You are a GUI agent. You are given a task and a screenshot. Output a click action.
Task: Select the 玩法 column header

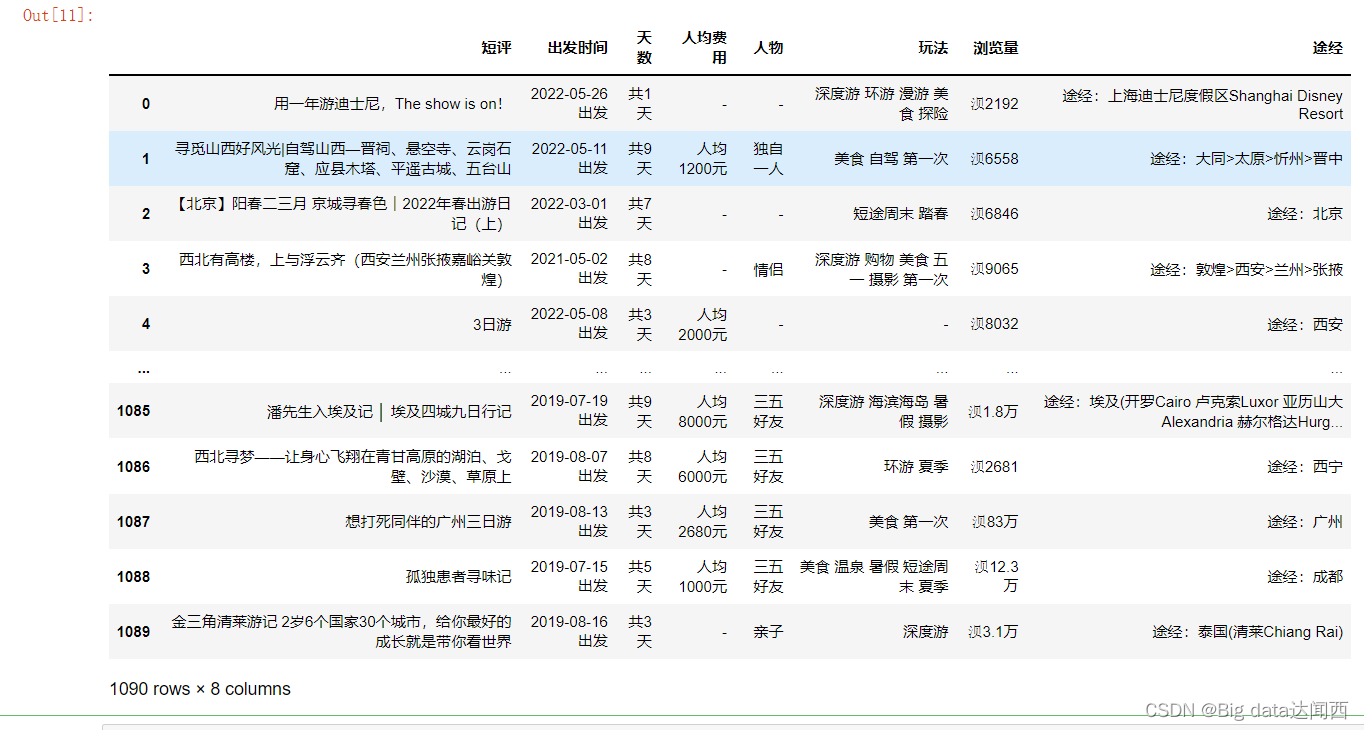(x=933, y=48)
